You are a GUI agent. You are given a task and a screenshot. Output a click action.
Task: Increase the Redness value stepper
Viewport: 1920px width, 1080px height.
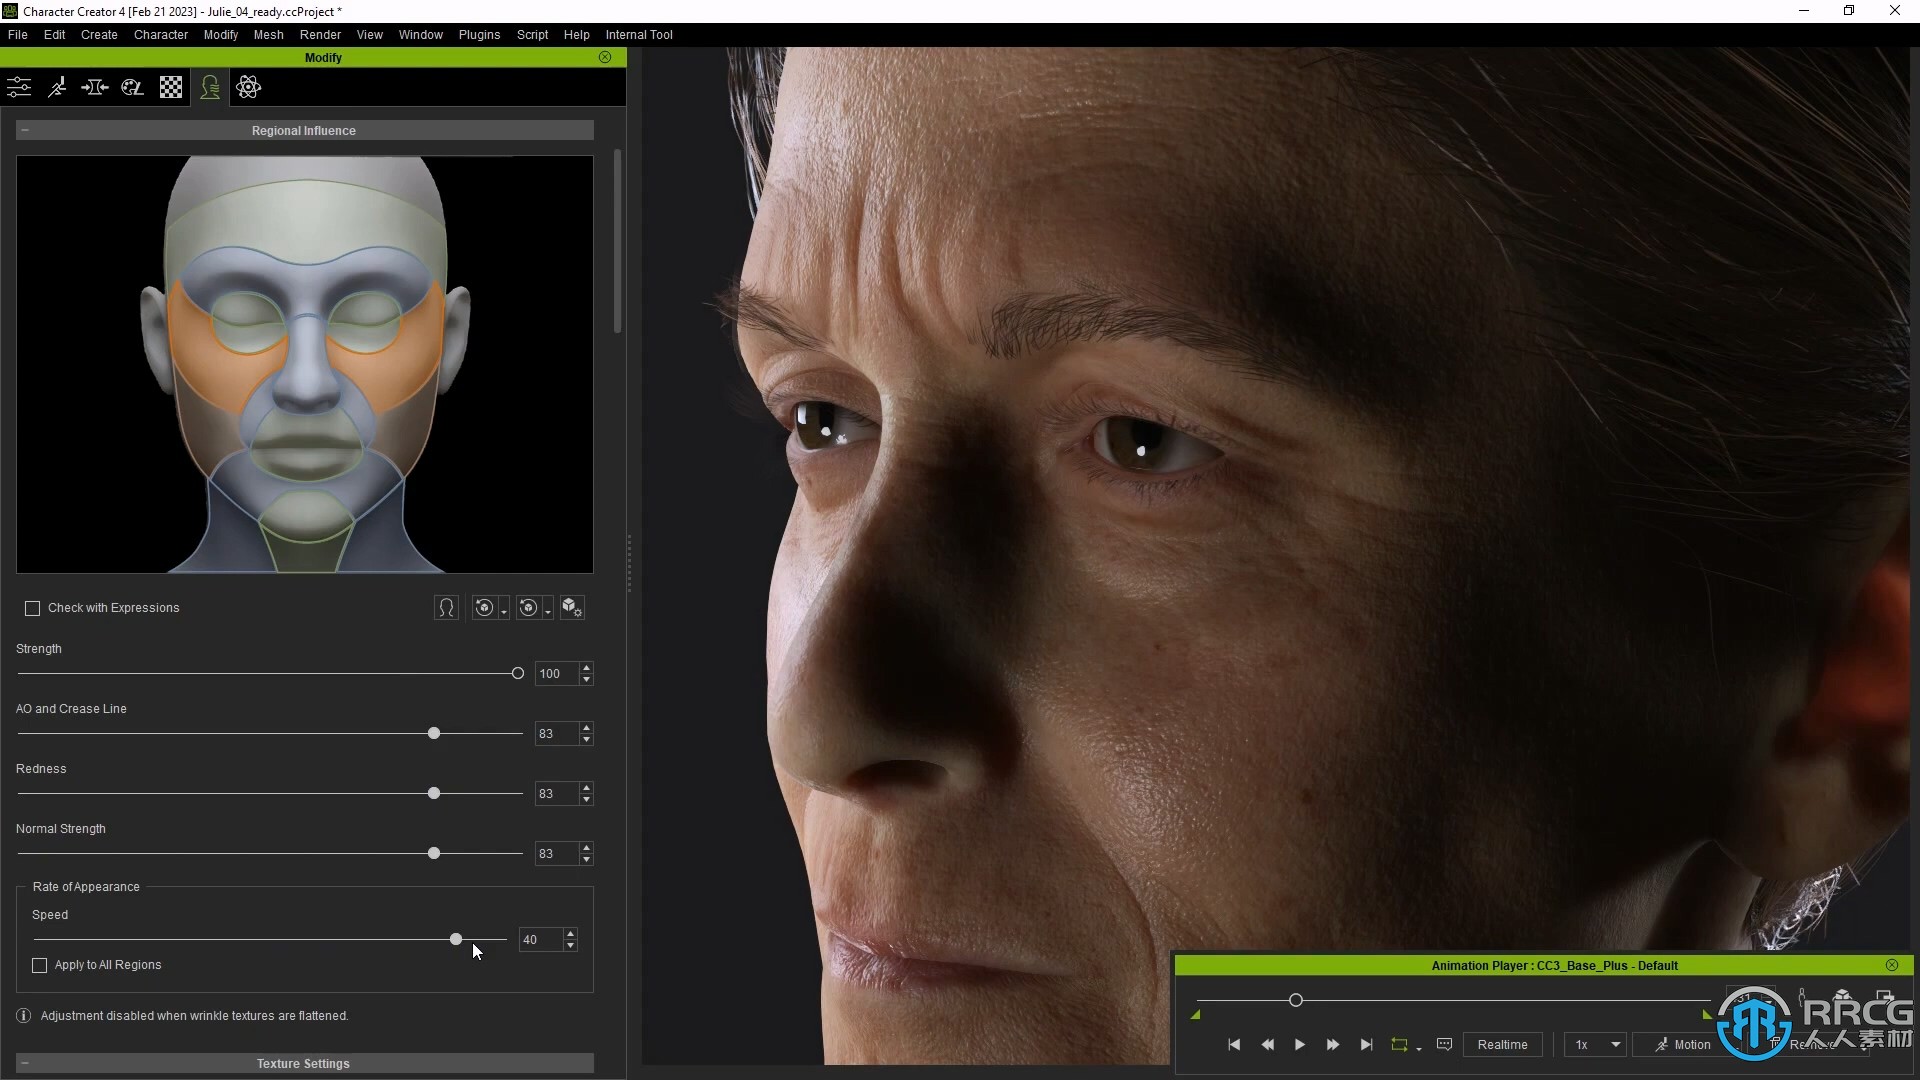(x=587, y=788)
